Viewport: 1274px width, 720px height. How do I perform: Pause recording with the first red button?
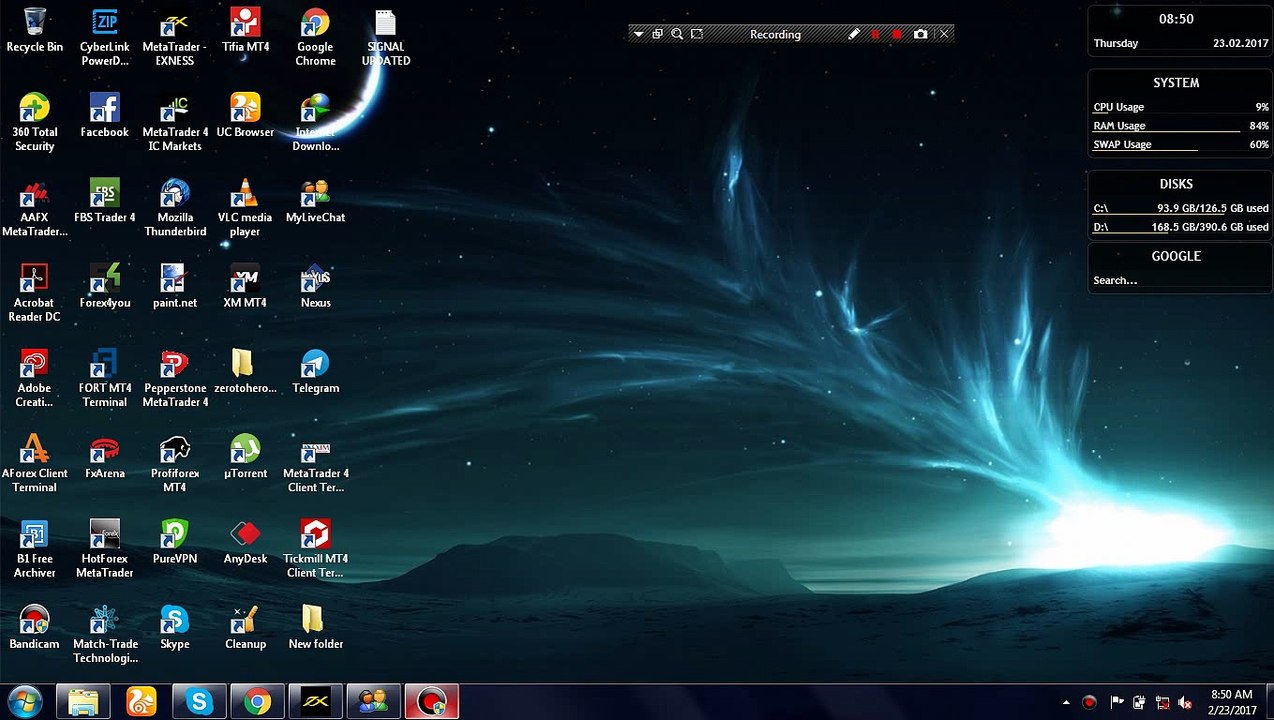pyautogui.click(x=875, y=34)
